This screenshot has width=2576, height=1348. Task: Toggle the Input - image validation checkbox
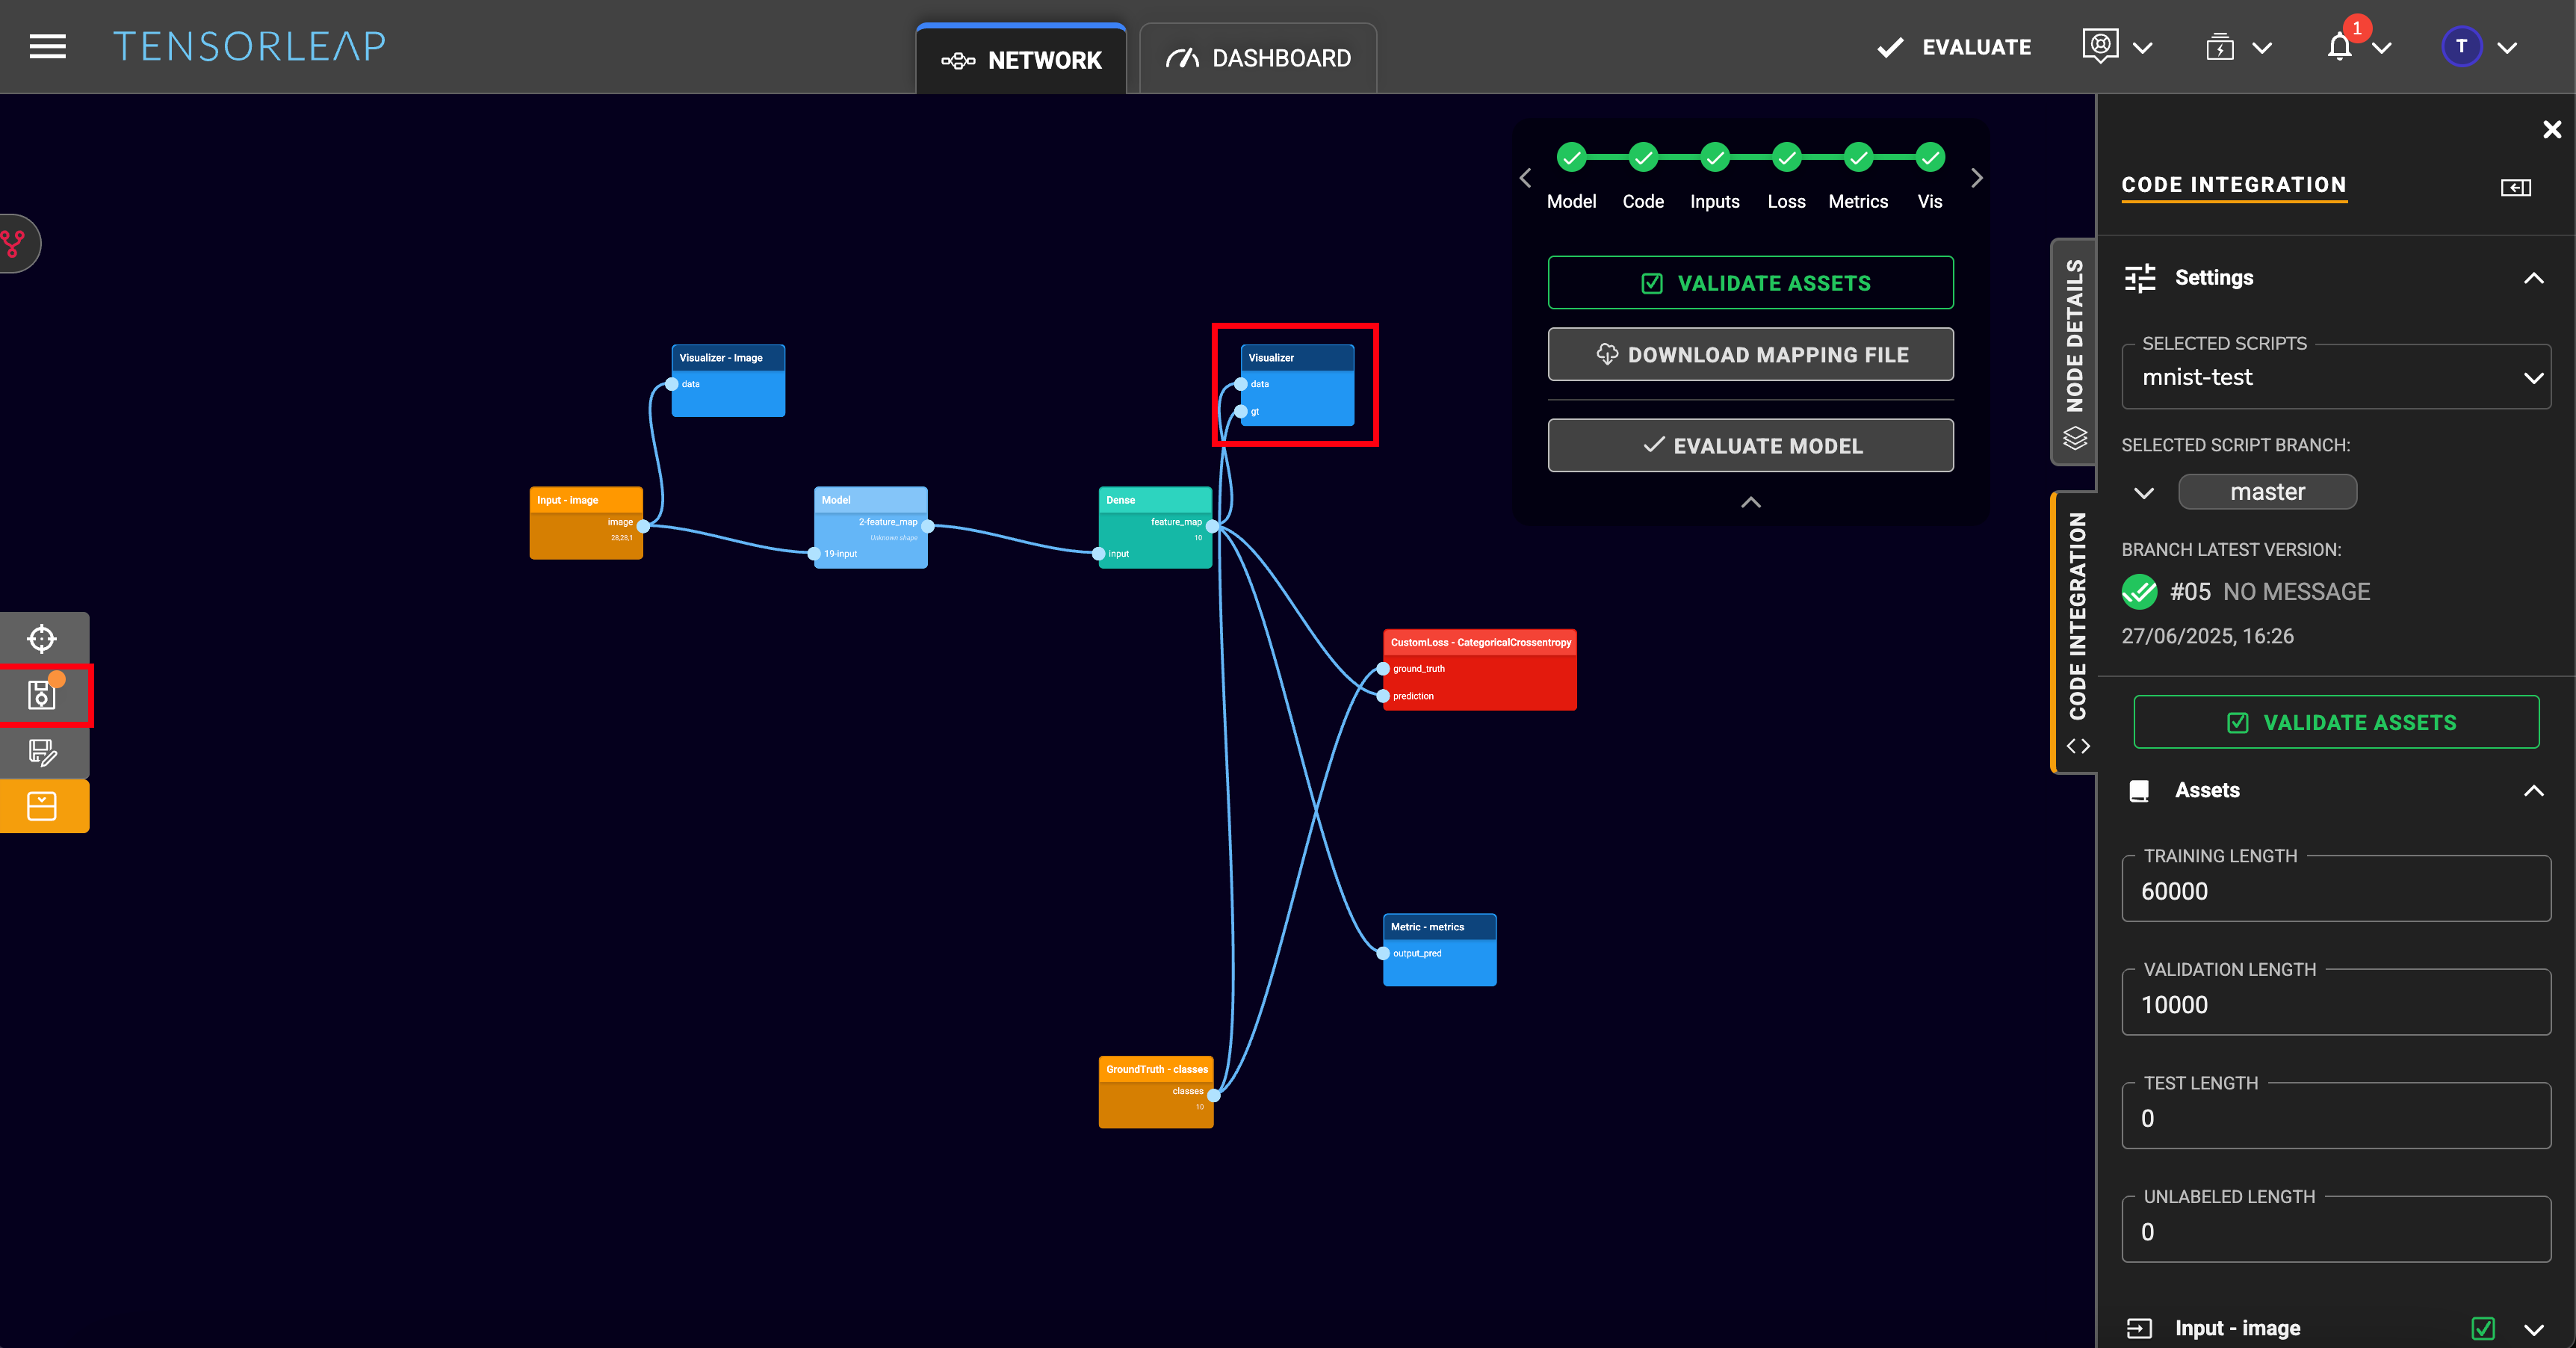[x=2482, y=1328]
